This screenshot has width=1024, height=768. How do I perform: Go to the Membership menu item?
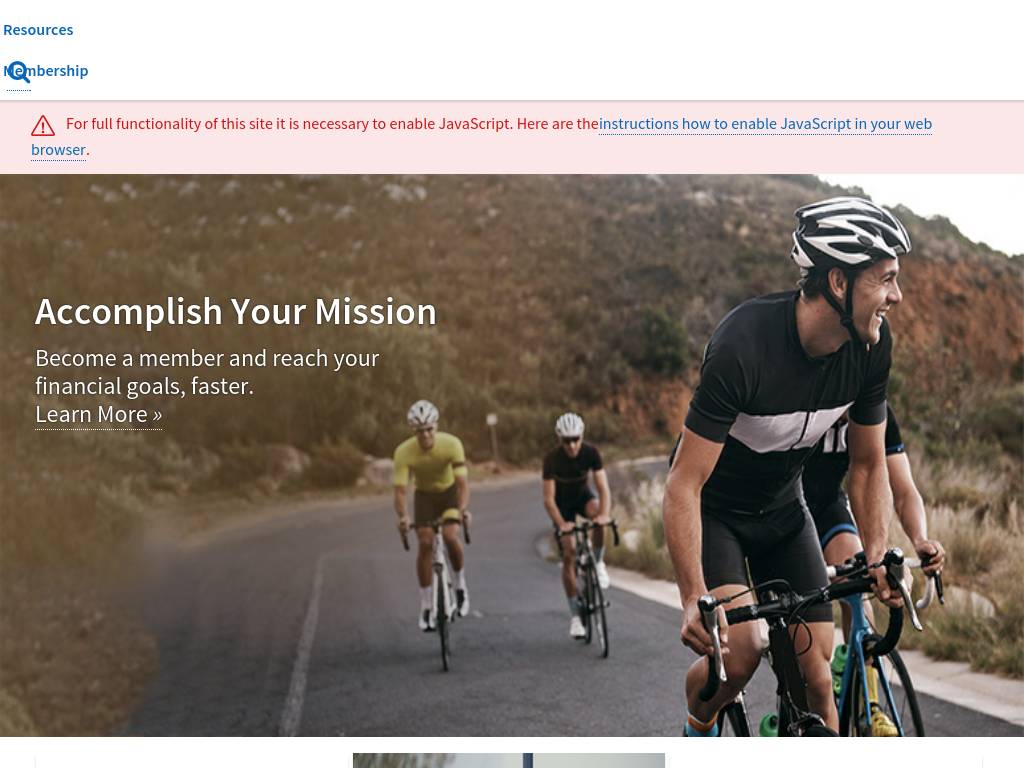click(x=46, y=71)
